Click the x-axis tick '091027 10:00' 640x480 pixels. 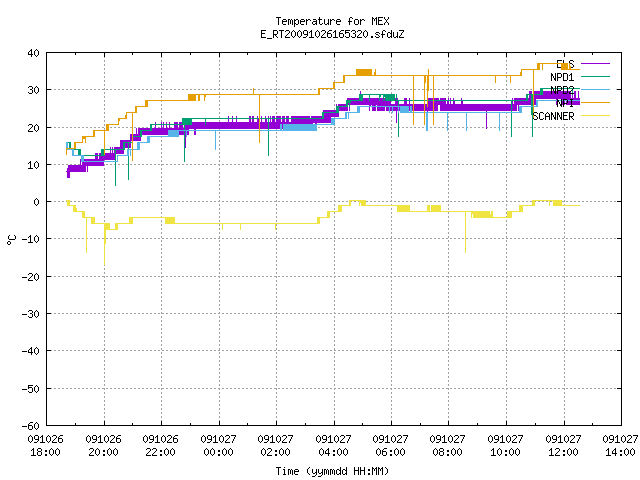506,446
